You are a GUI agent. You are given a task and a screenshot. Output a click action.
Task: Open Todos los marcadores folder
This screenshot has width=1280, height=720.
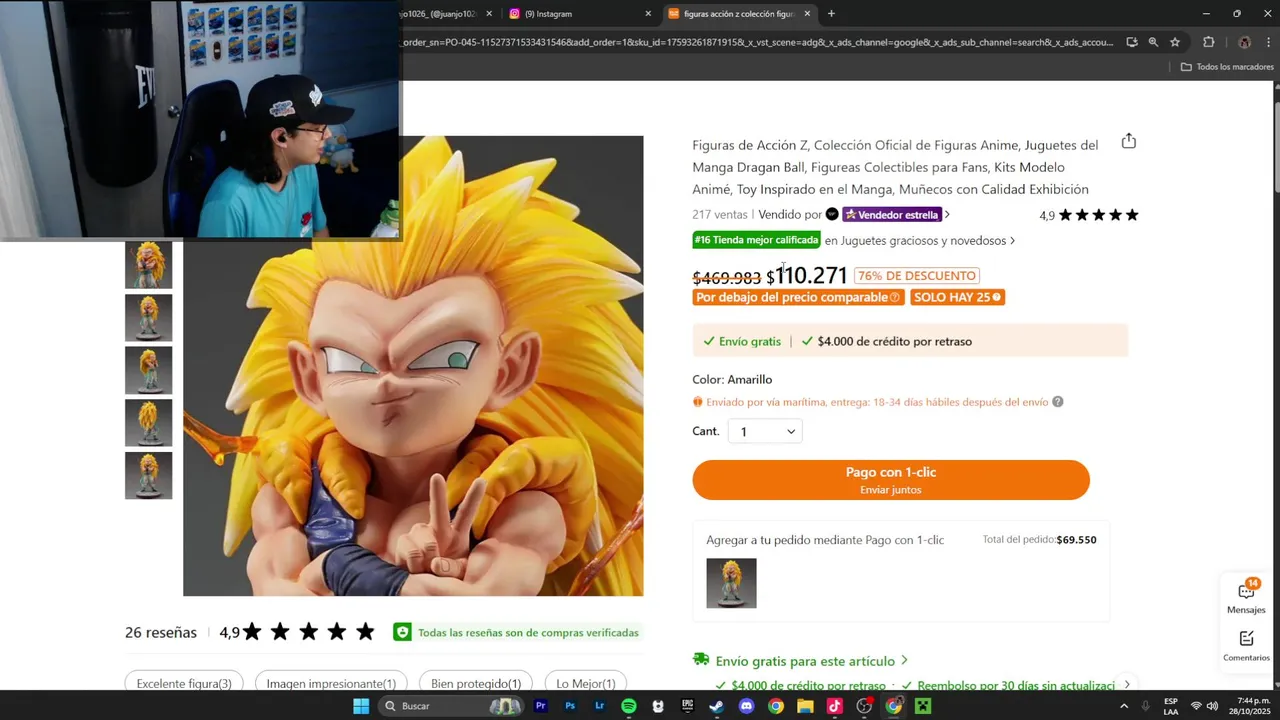click(1227, 67)
